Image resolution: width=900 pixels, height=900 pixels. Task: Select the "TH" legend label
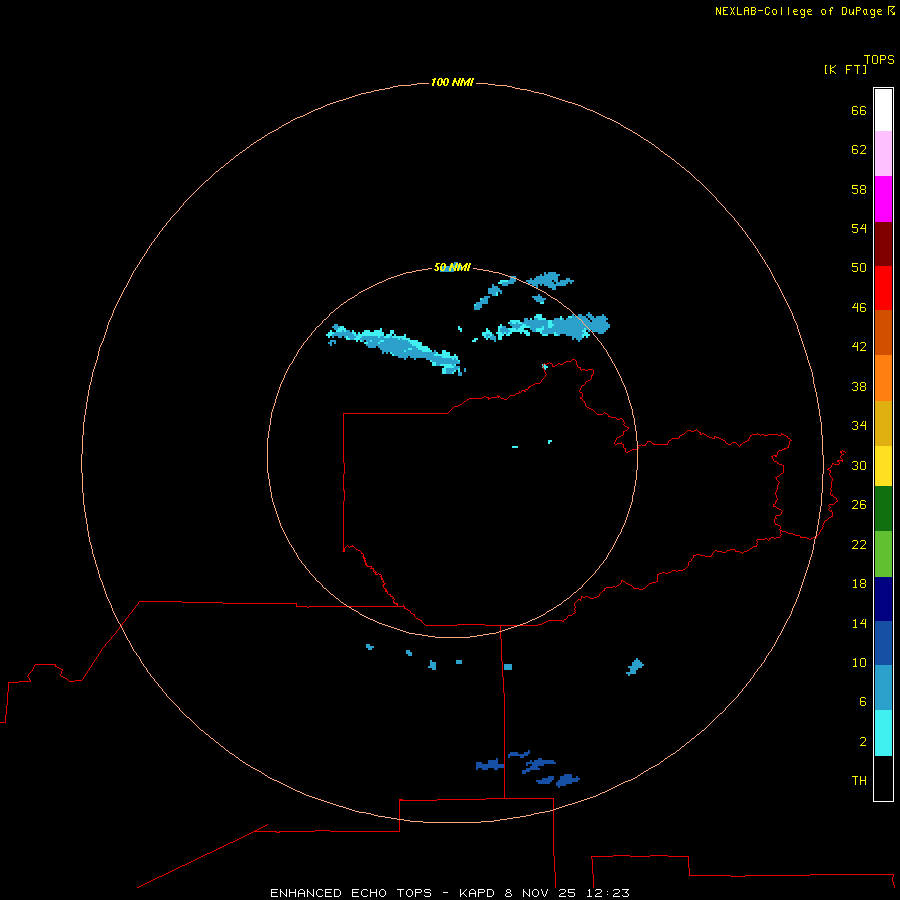(x=859, y=780)
